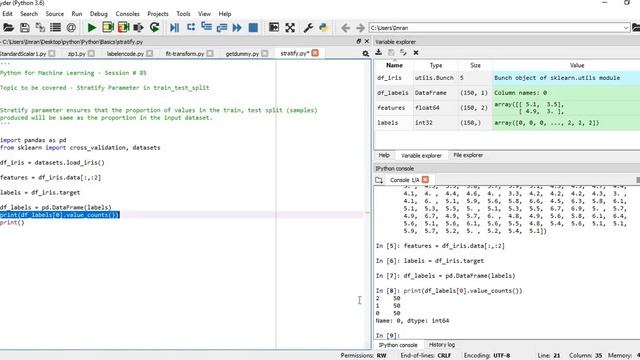Toggle fullscreen mode icon
The width and height of the screenshot is (640, 360).
click(290, 28)
